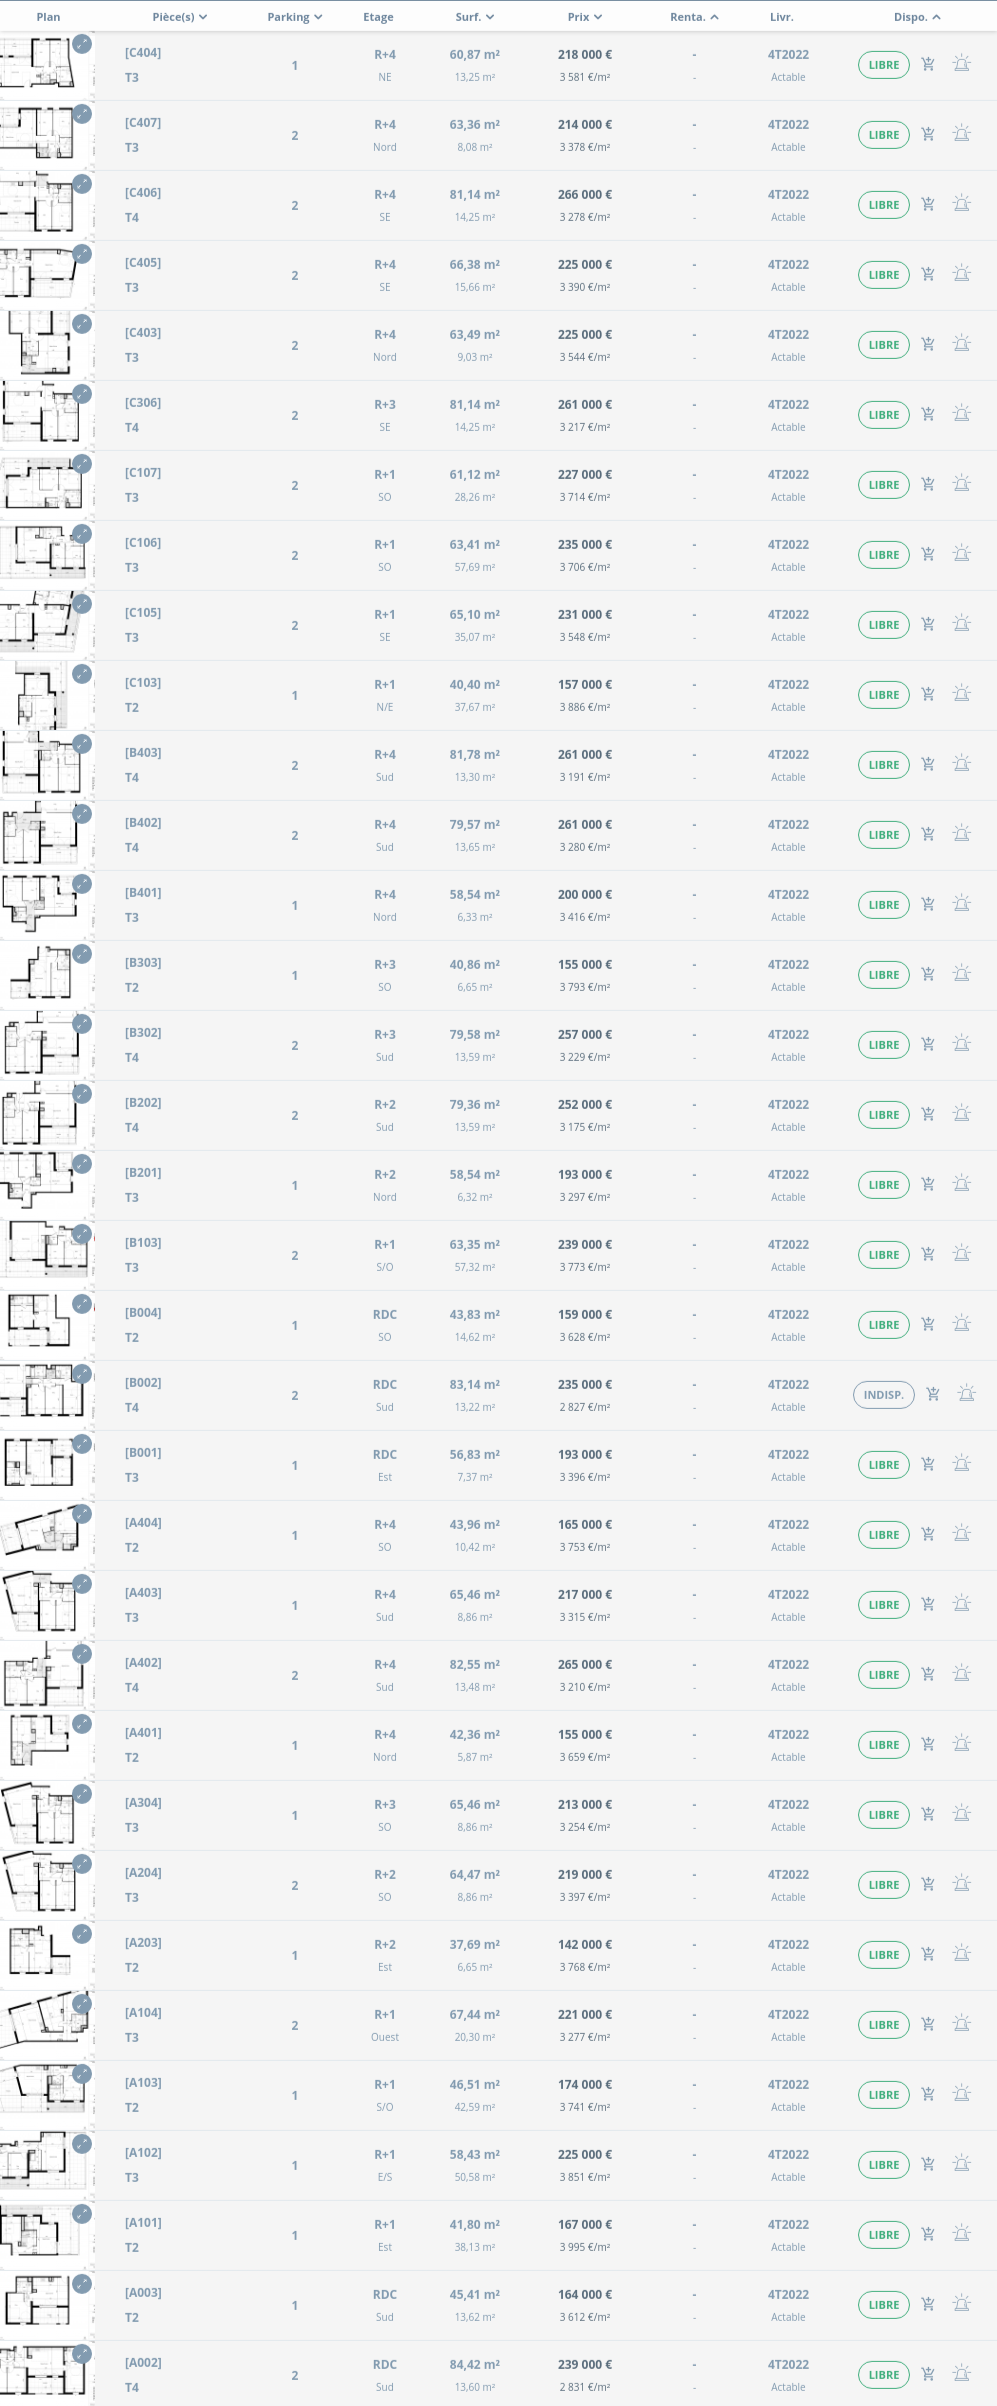The width and height of the screenshot is (997, 2406).
Task: Open the plan thumbnail for lot A101
Action: tap(45, 2234)
